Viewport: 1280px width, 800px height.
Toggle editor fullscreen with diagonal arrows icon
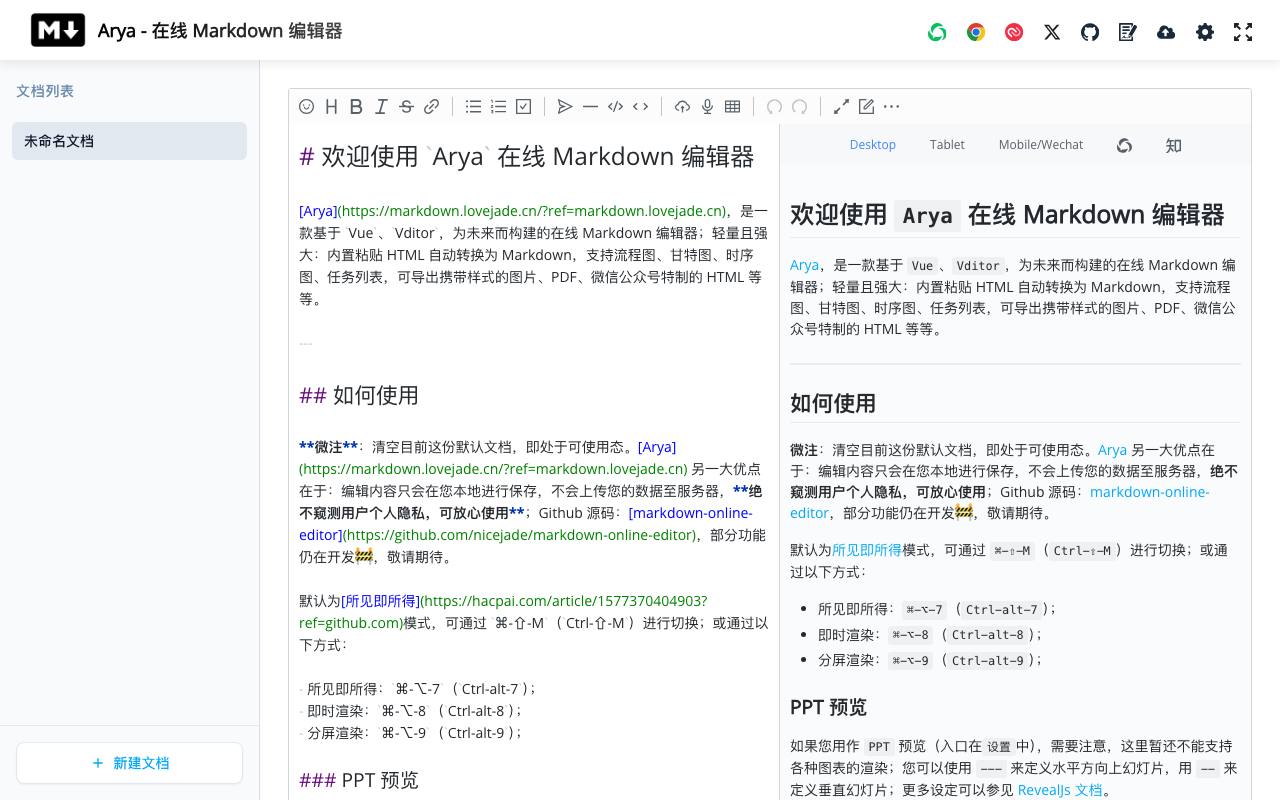point(841,106)
